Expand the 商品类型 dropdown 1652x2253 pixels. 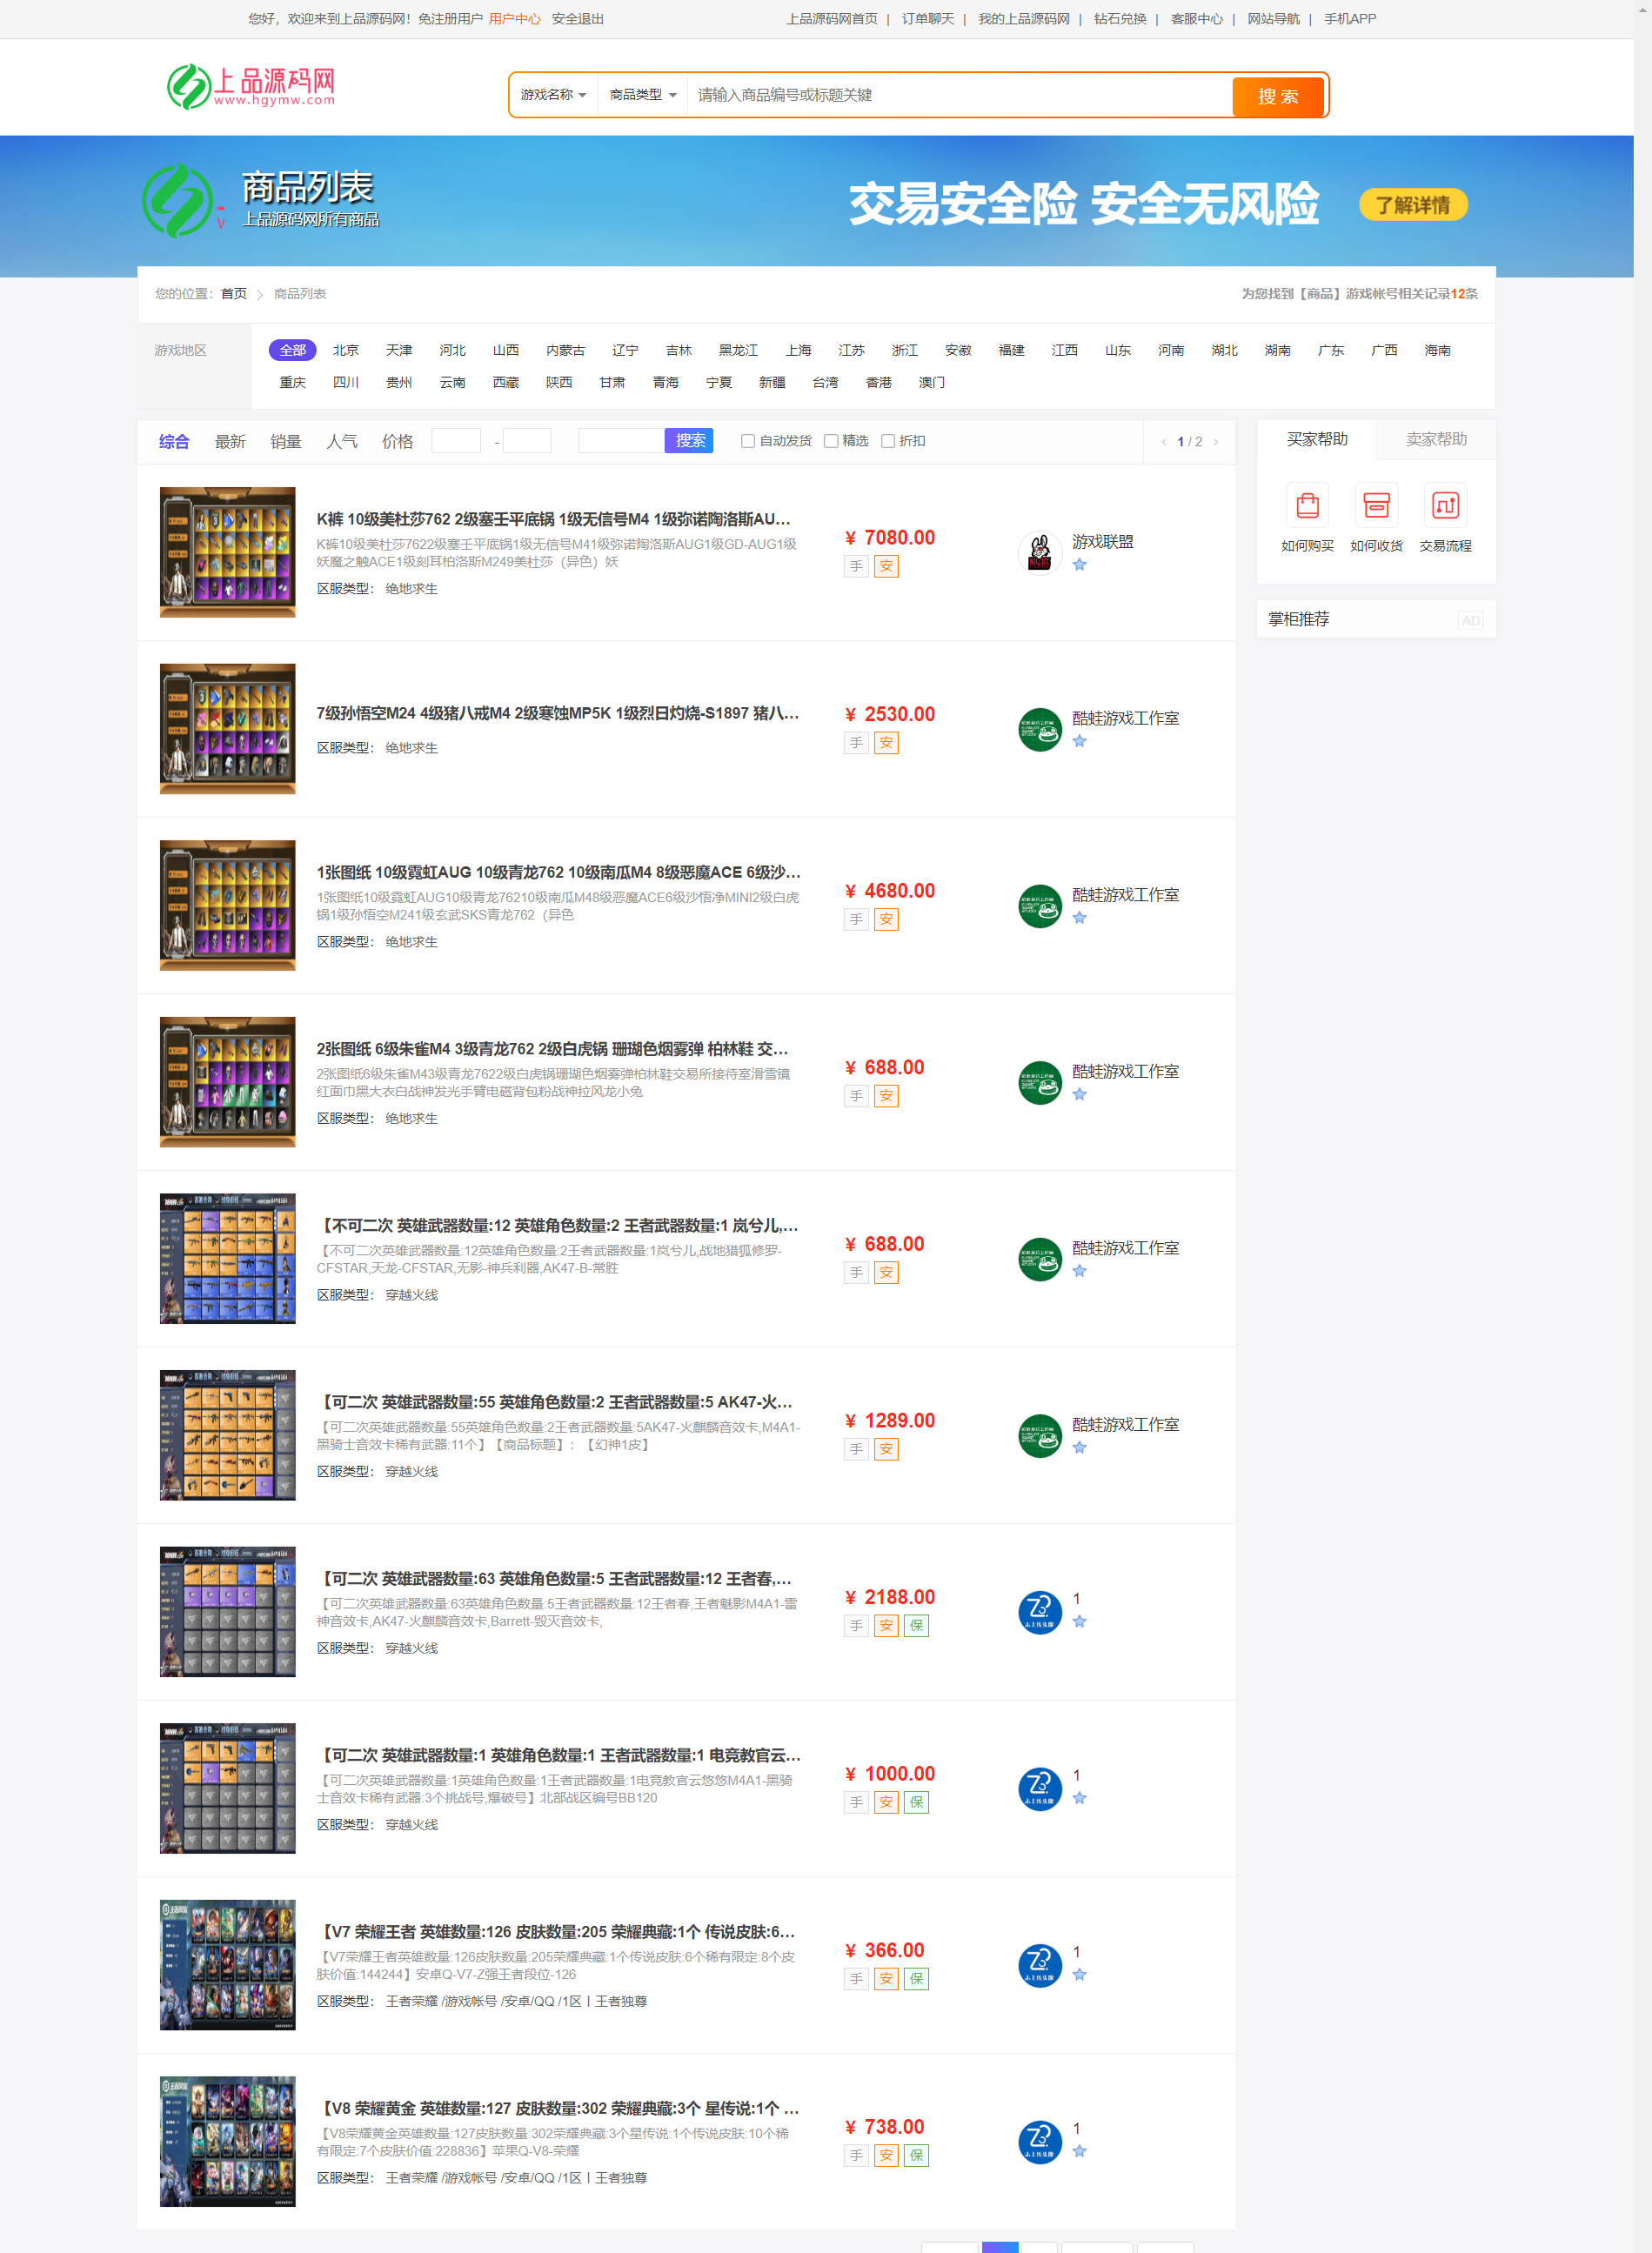point(641,95)
